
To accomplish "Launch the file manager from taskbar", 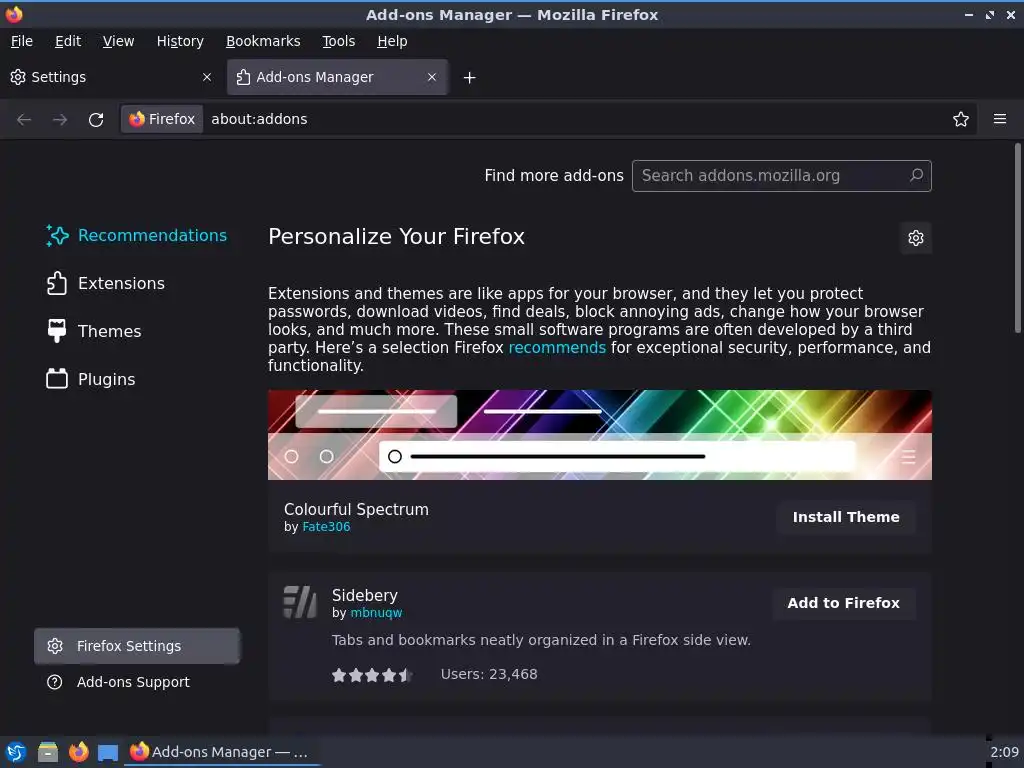I will point(48,752).
